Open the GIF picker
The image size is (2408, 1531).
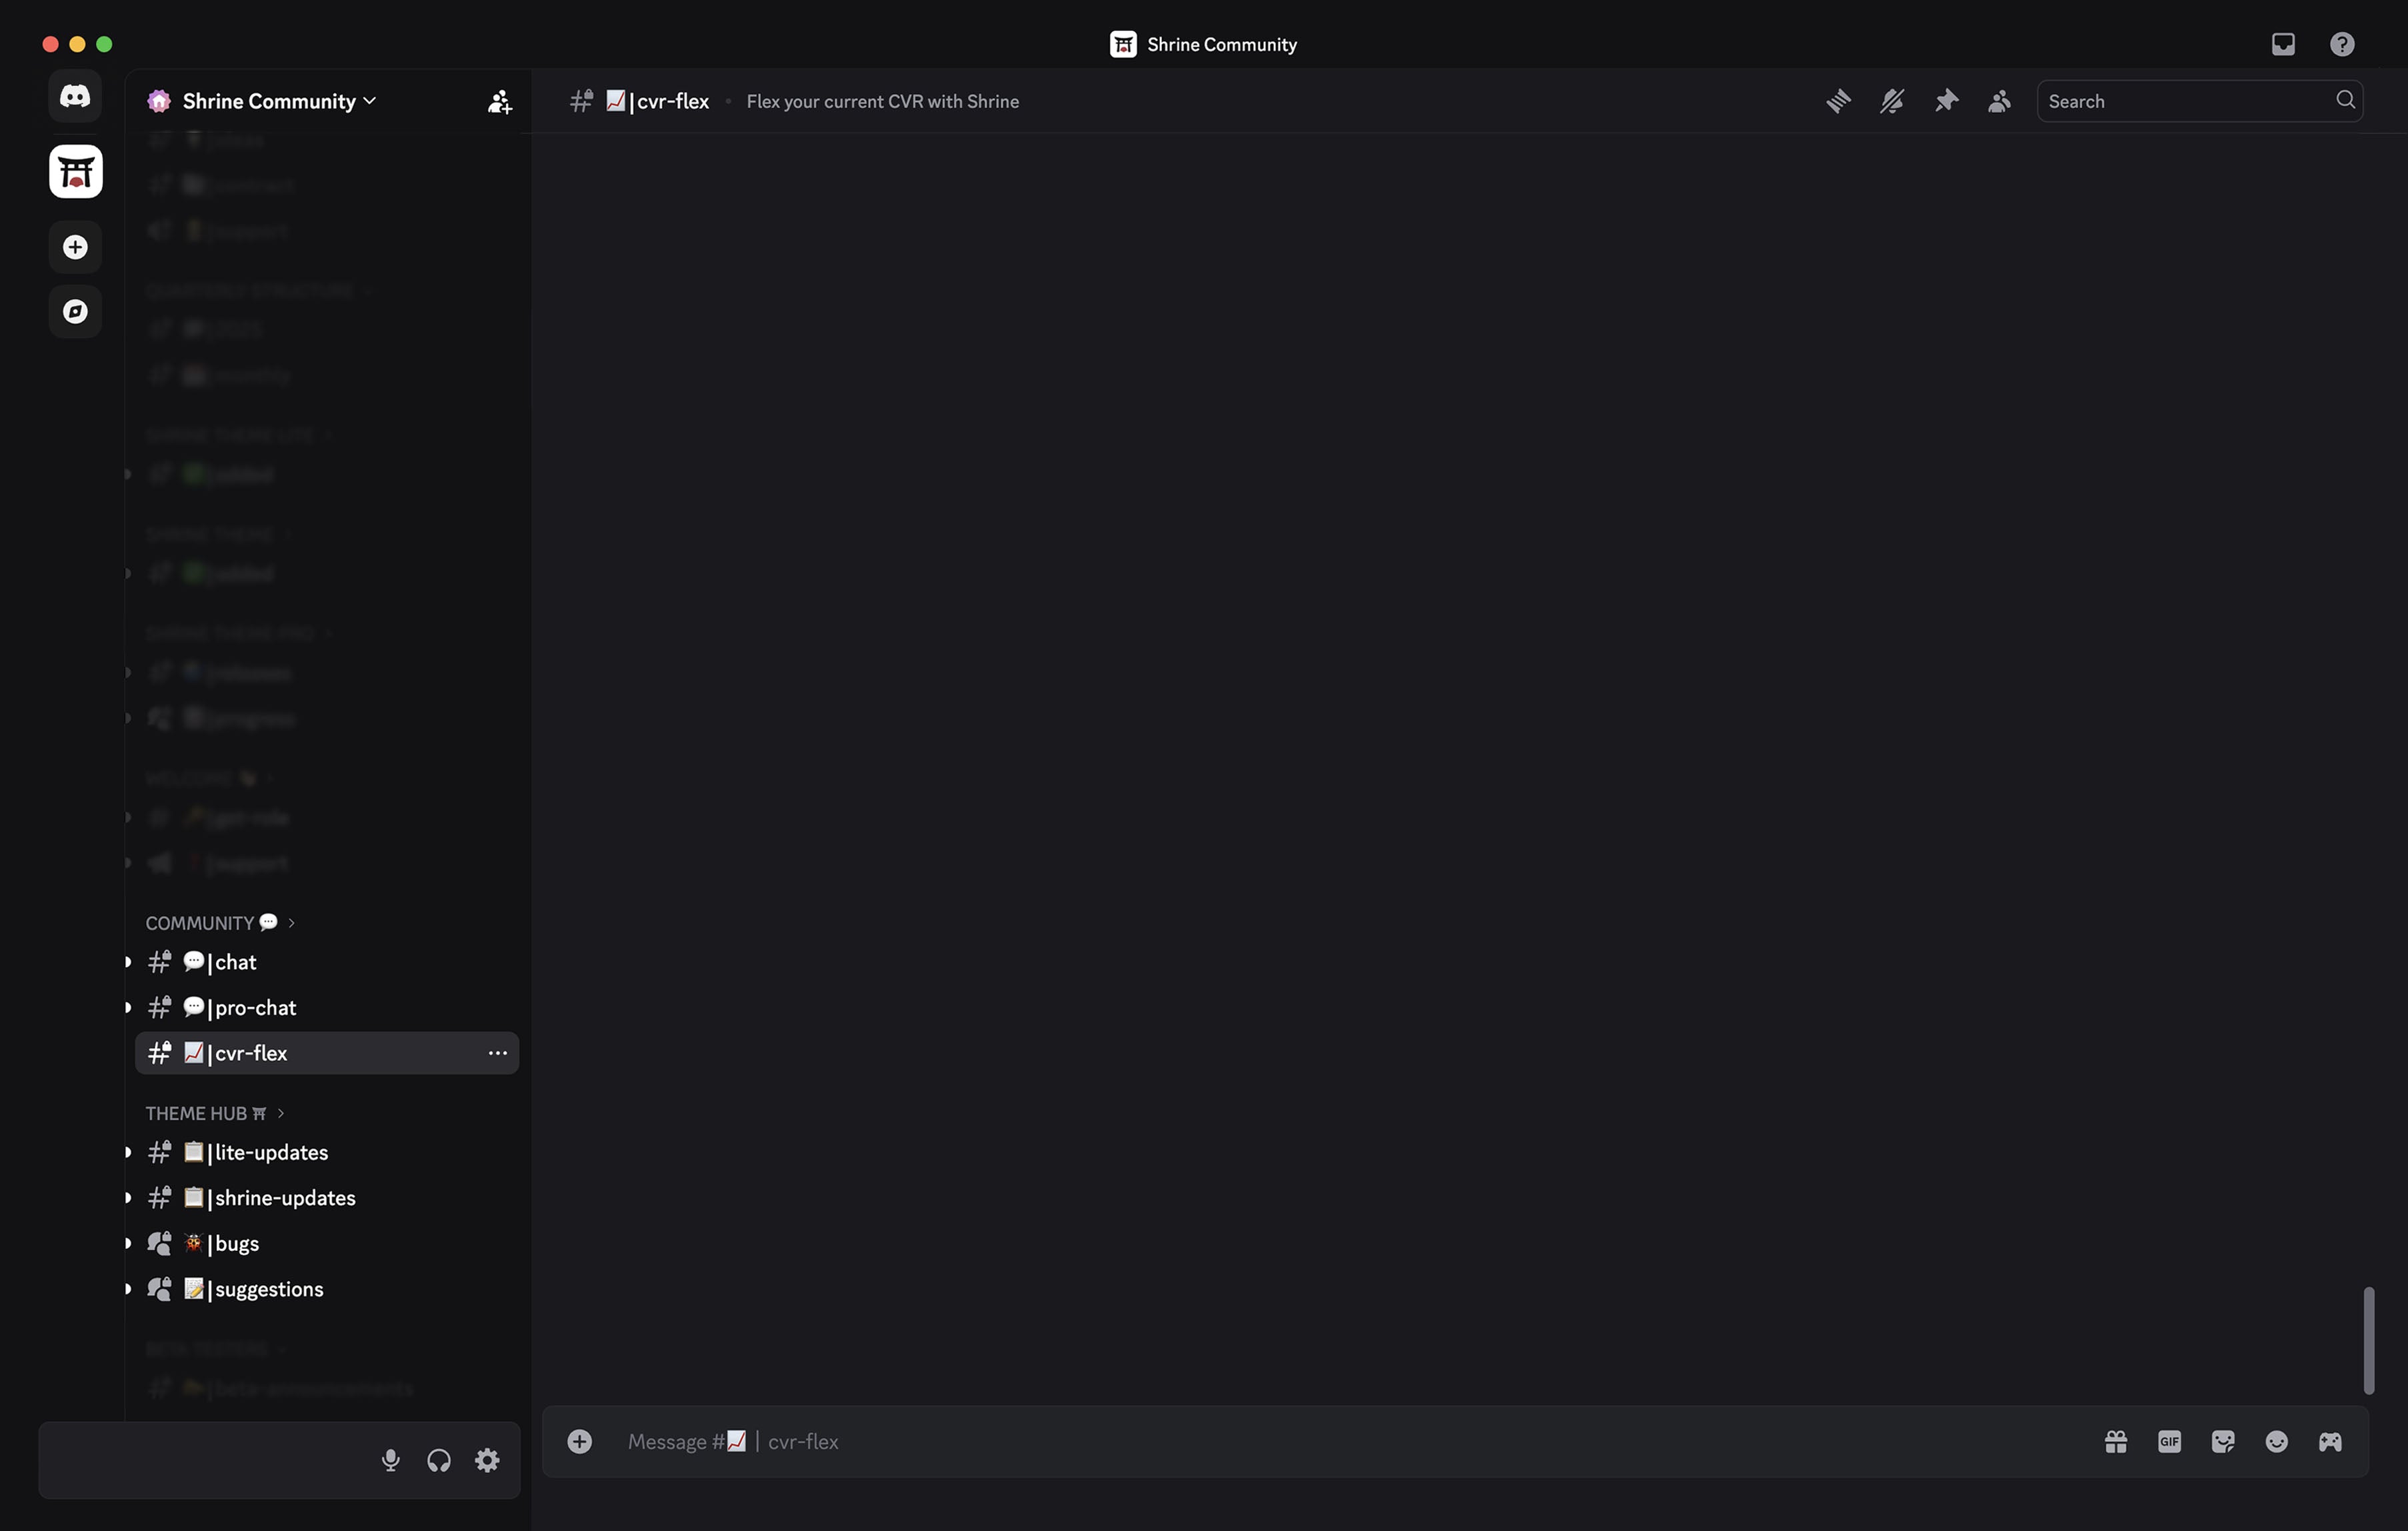tap(2169, 1441)
